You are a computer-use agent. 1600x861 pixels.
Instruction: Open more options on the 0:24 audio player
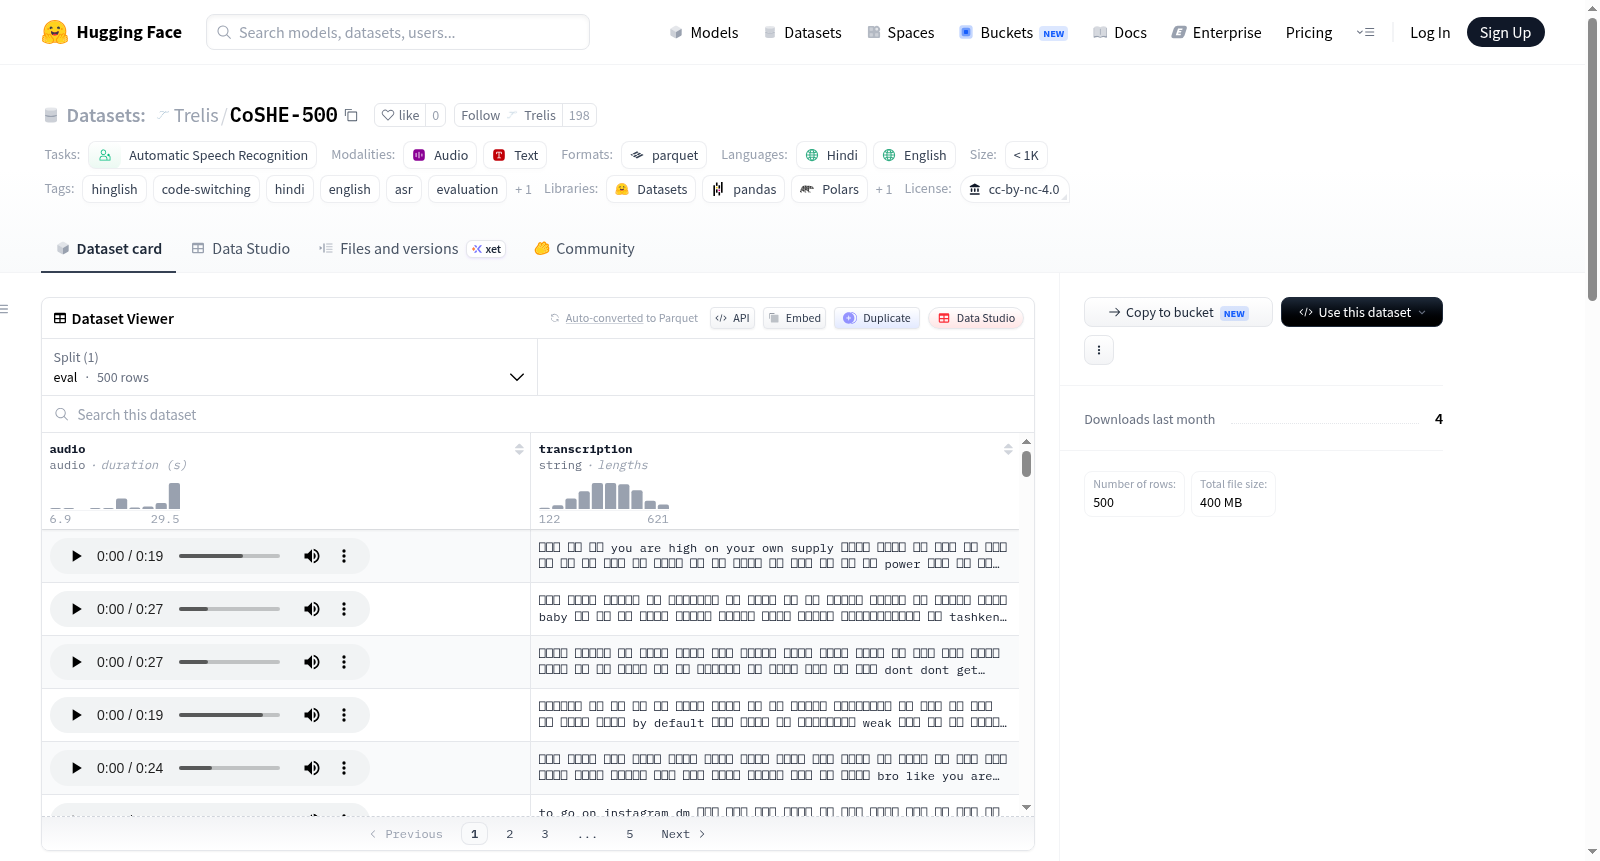coord(344,768)
